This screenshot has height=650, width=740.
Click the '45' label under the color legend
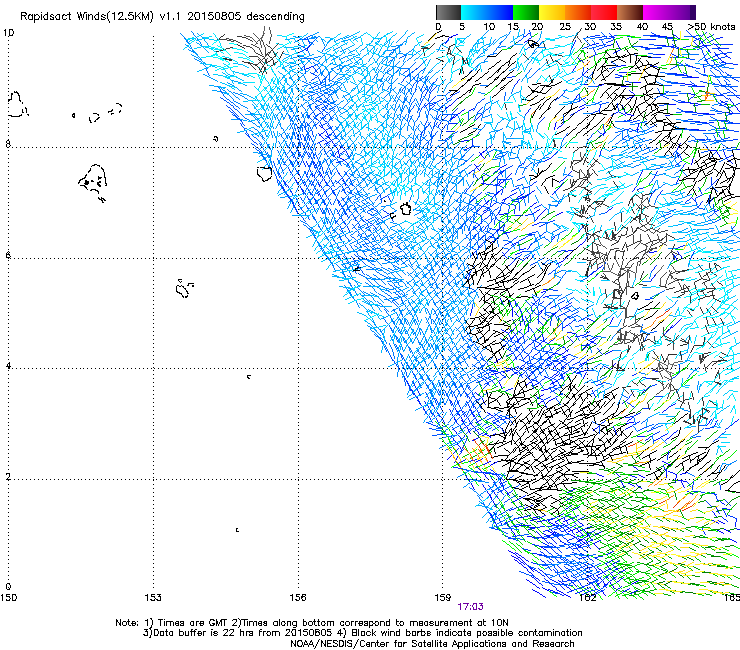coord(667,26)
